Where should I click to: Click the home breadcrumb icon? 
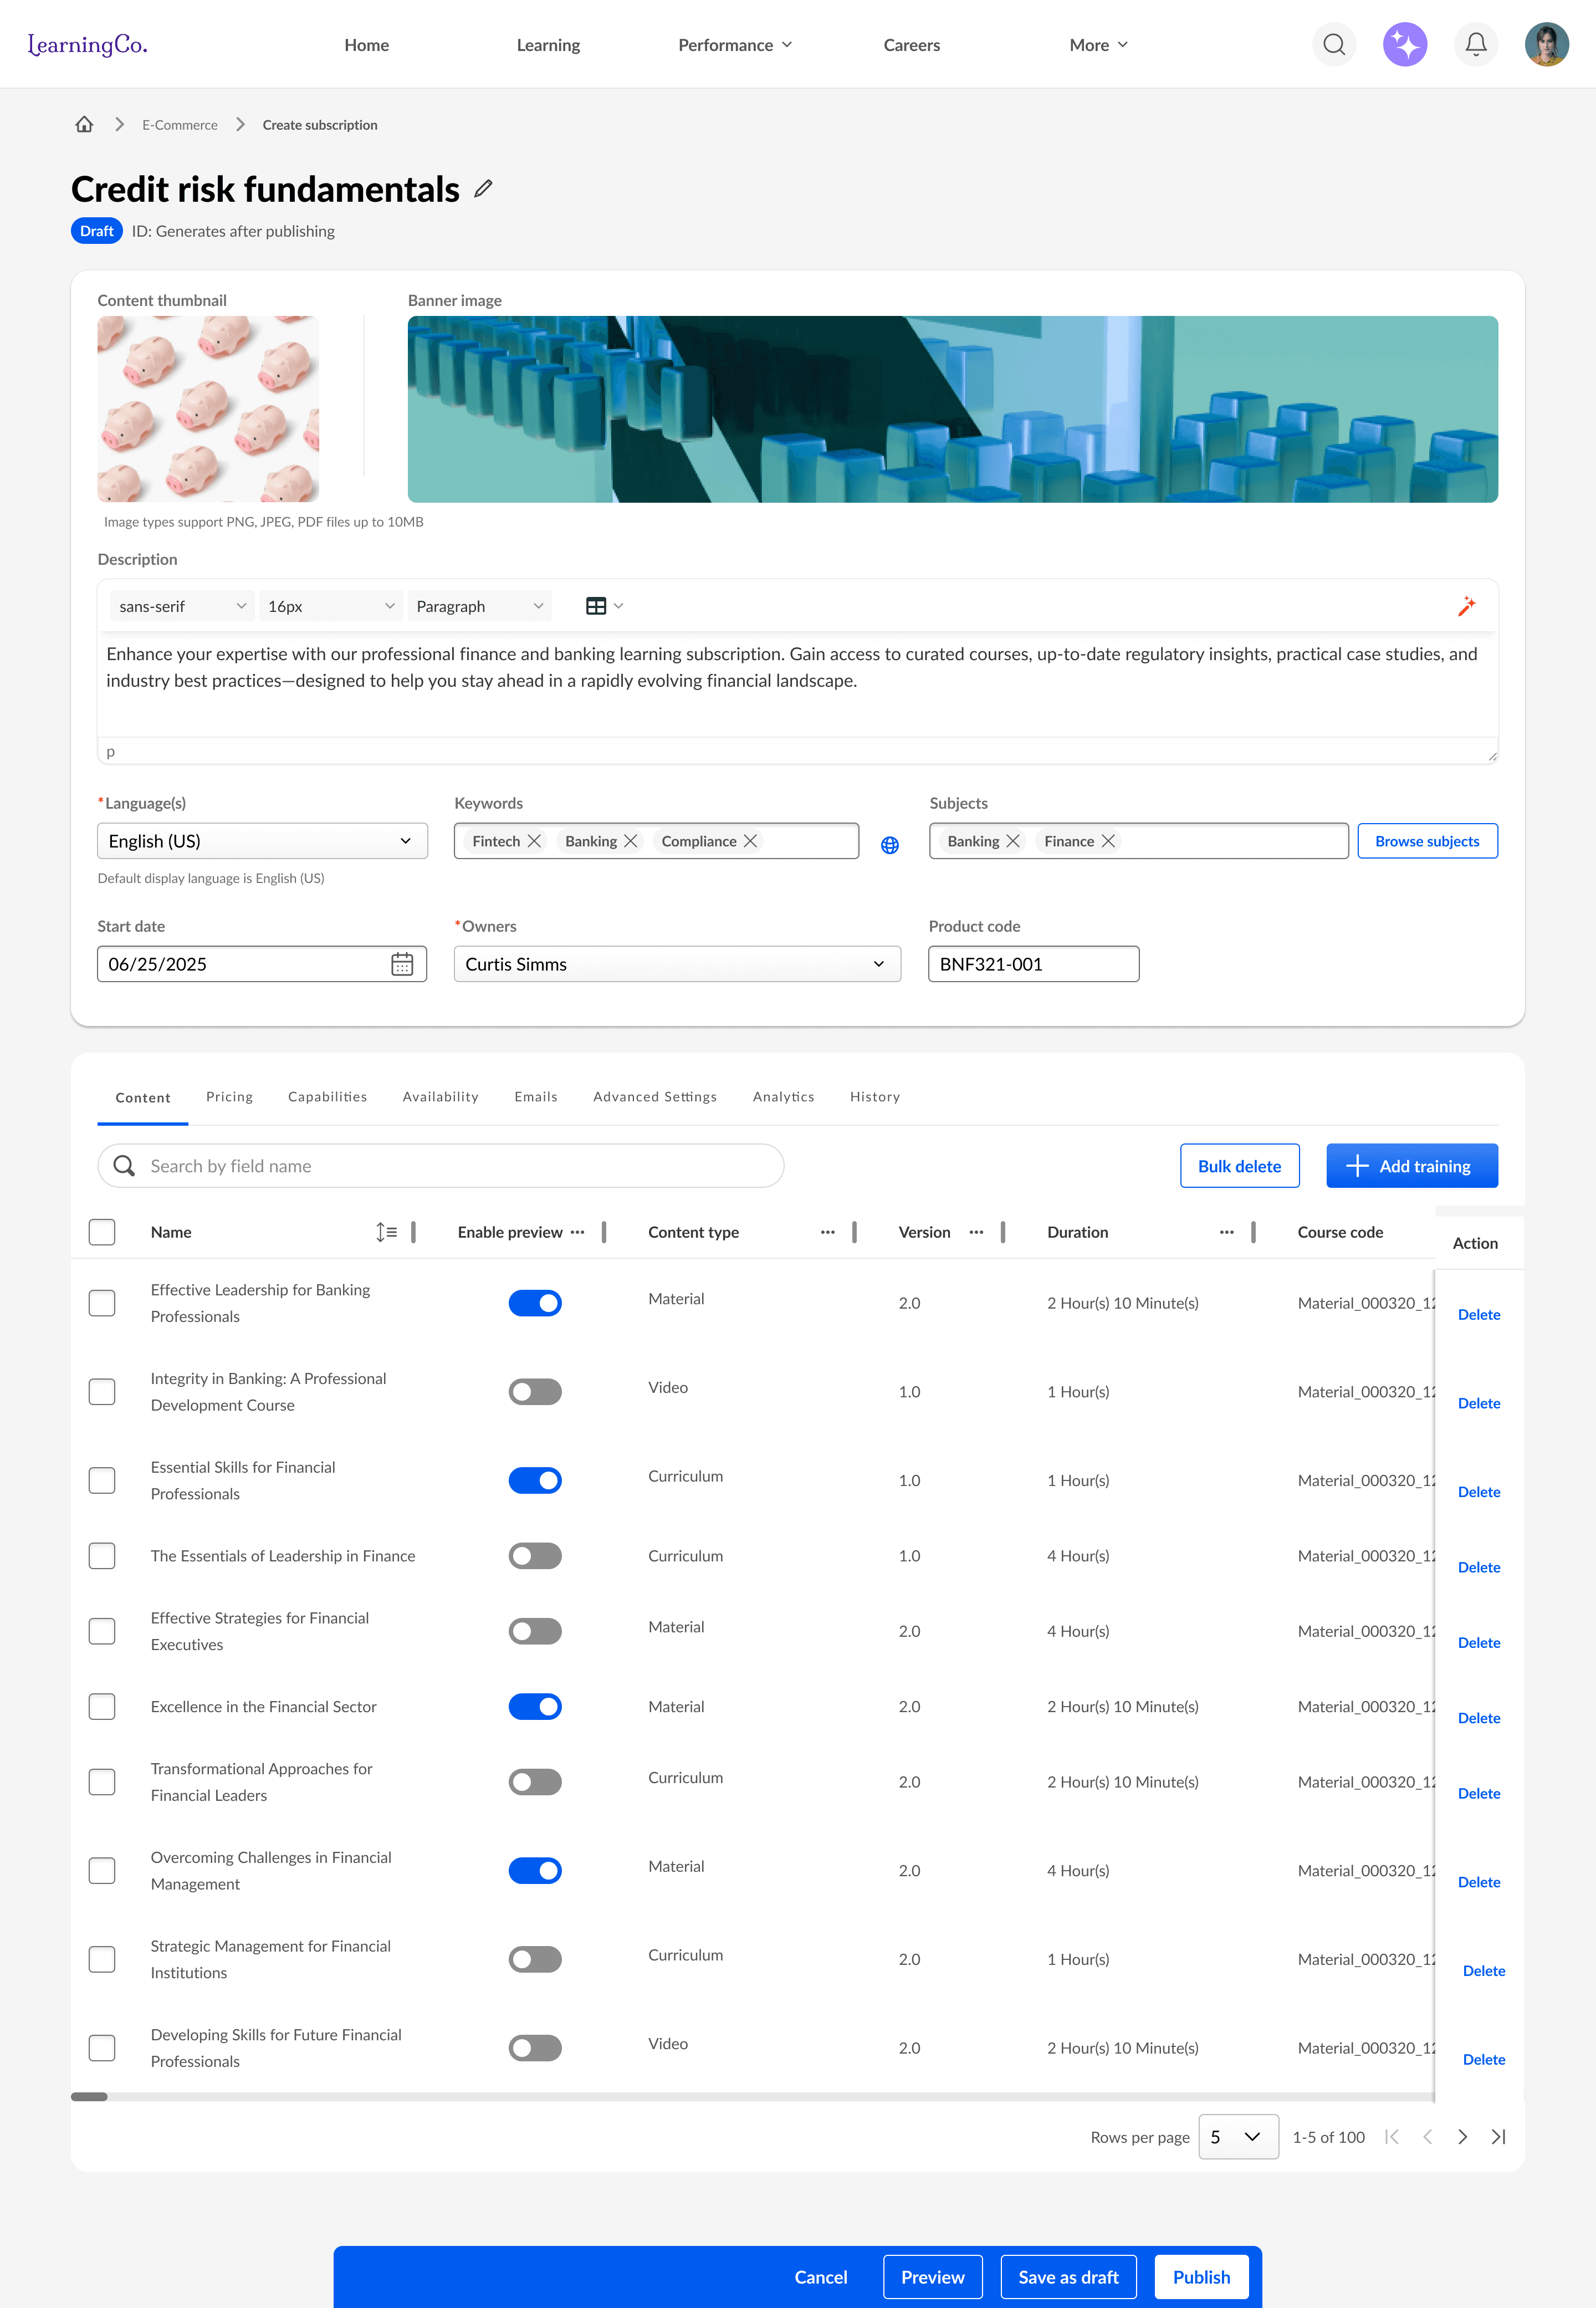pos(84,125)
